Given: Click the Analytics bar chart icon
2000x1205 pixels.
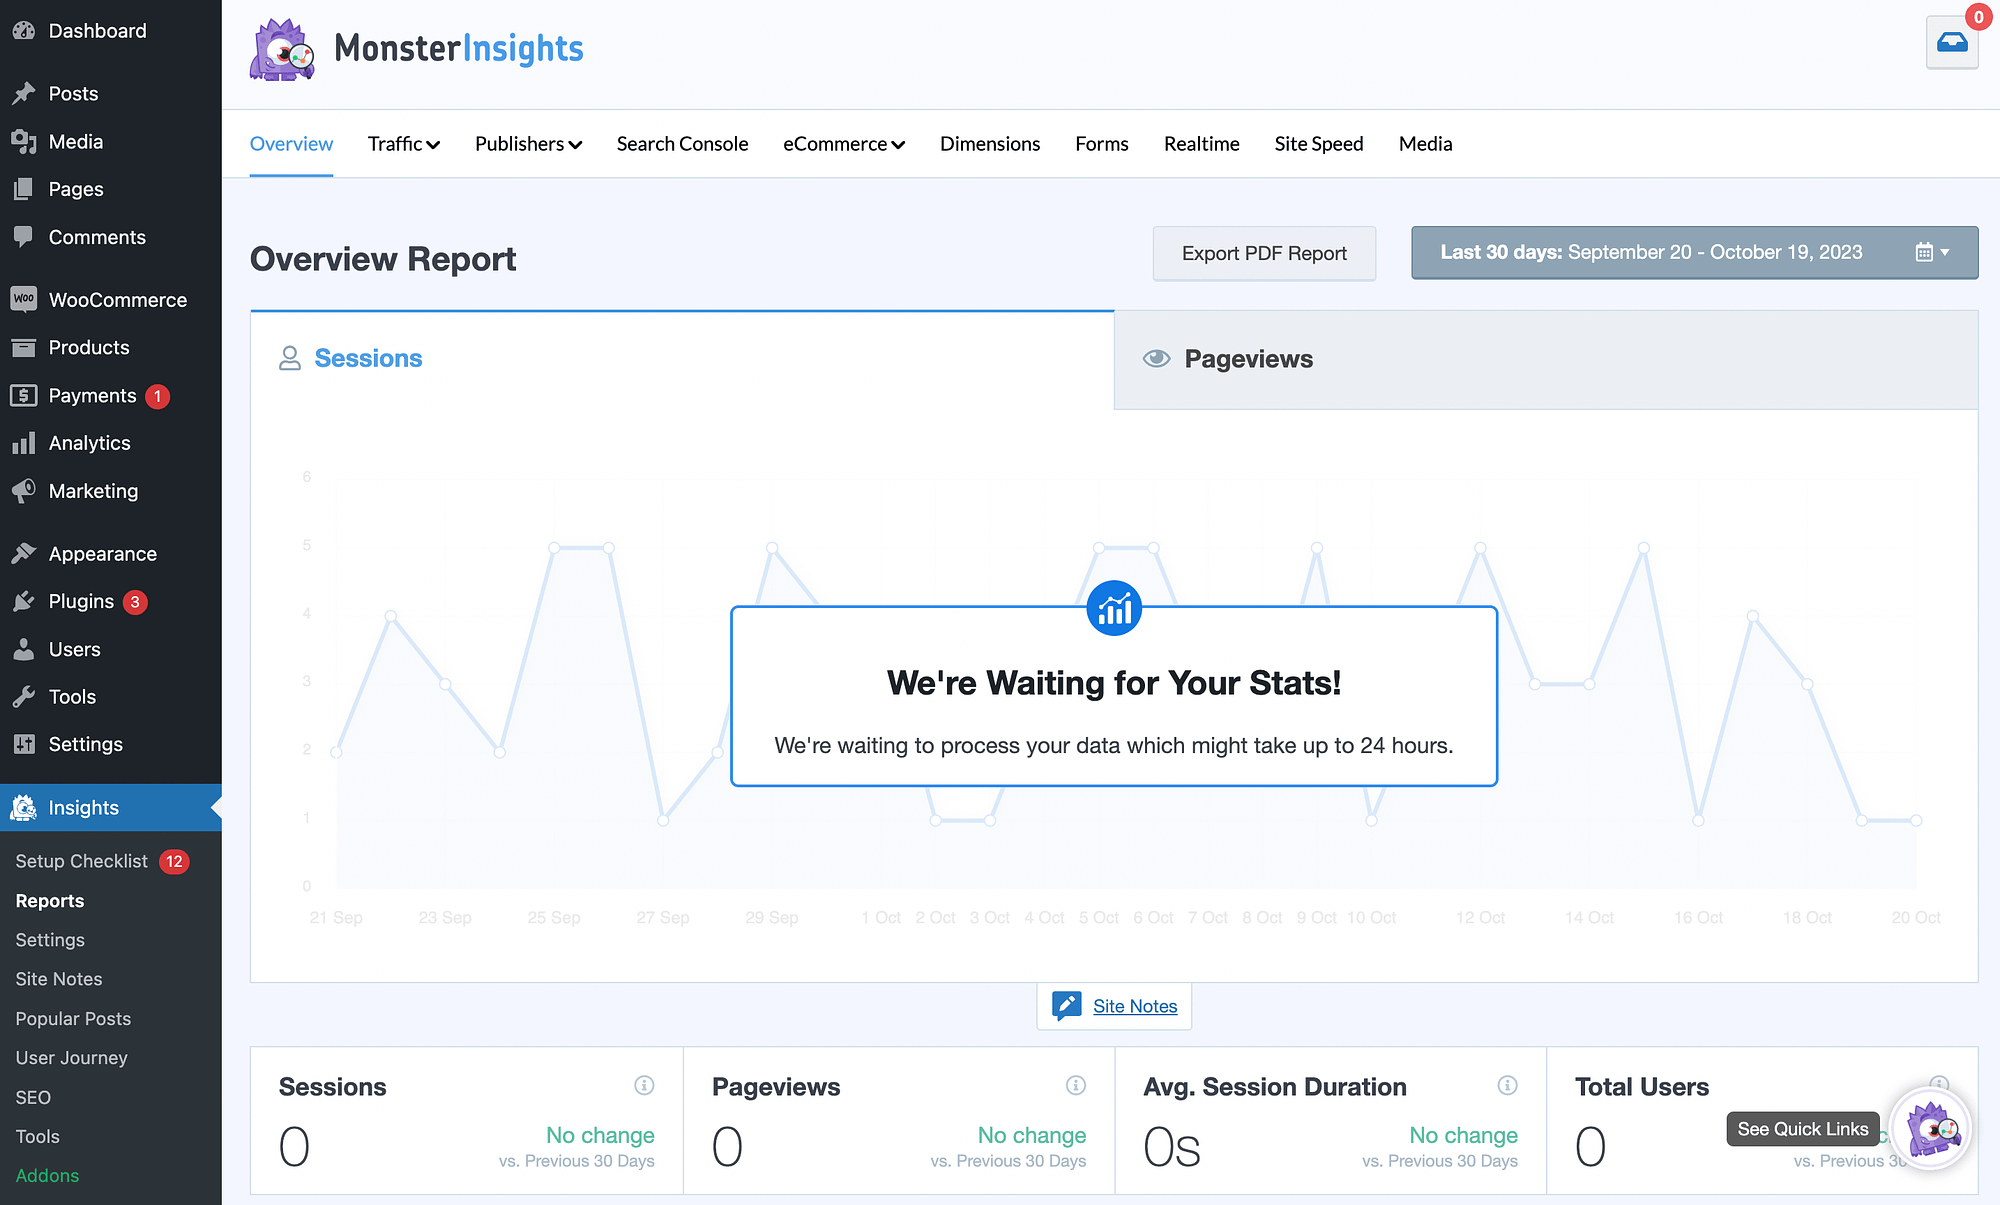Looking at the screenshot, I should point(24,443).
